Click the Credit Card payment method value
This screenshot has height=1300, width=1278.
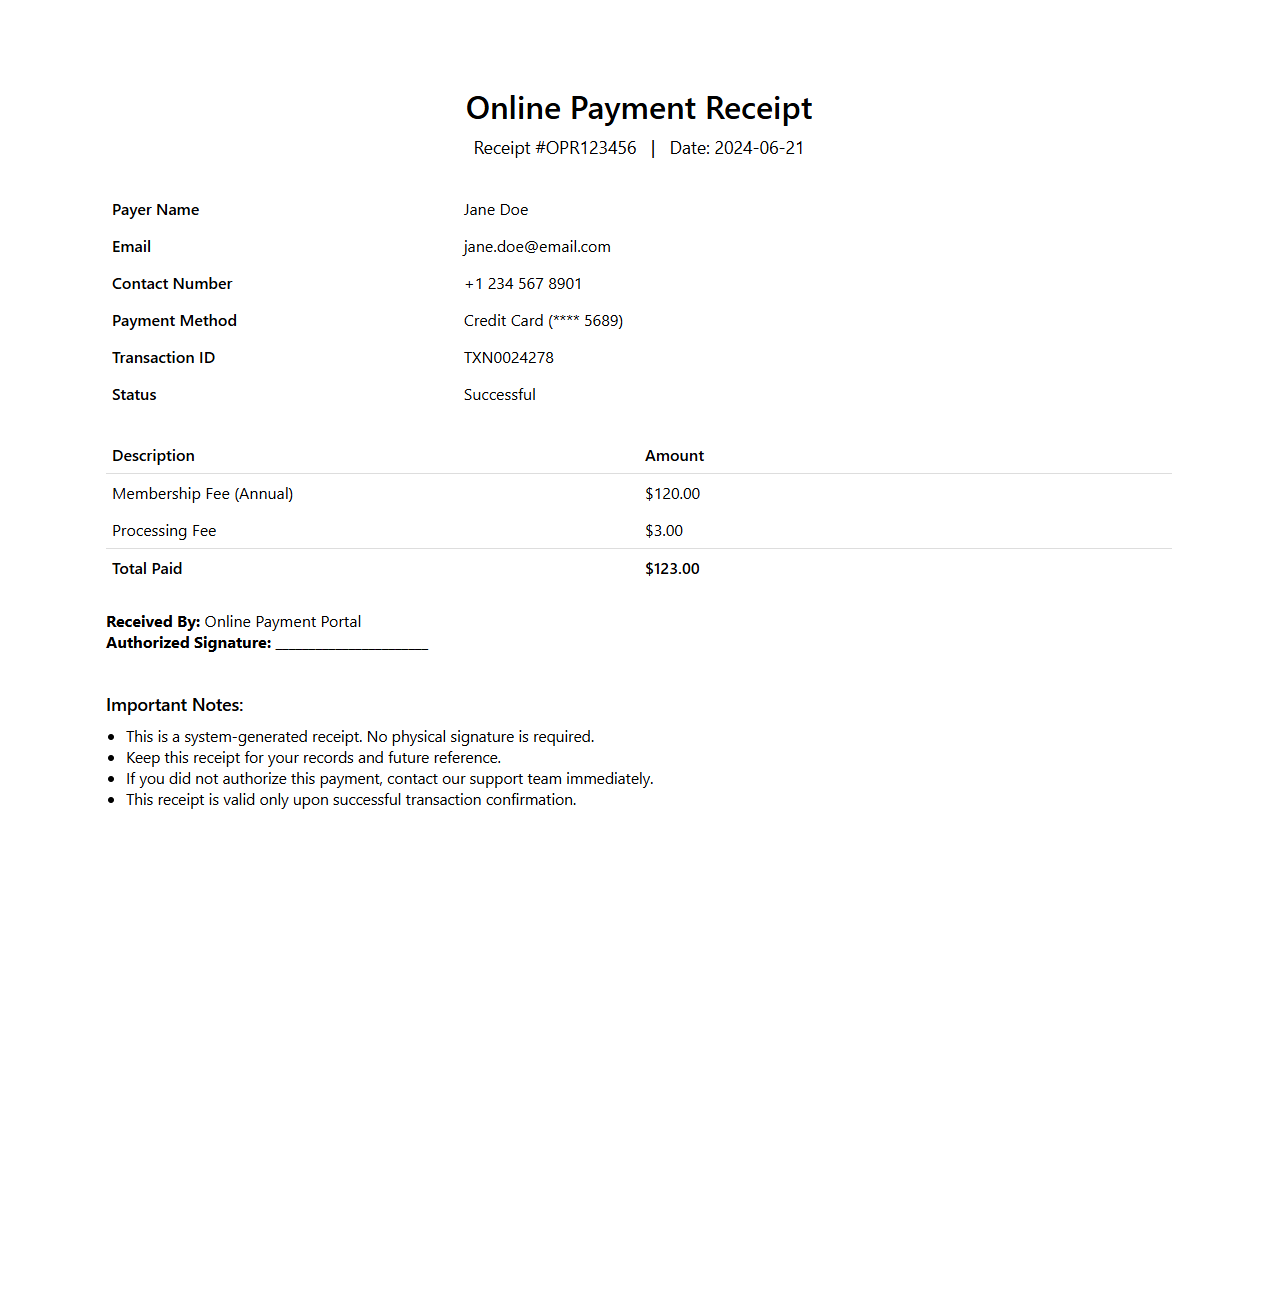click(543, 321)
